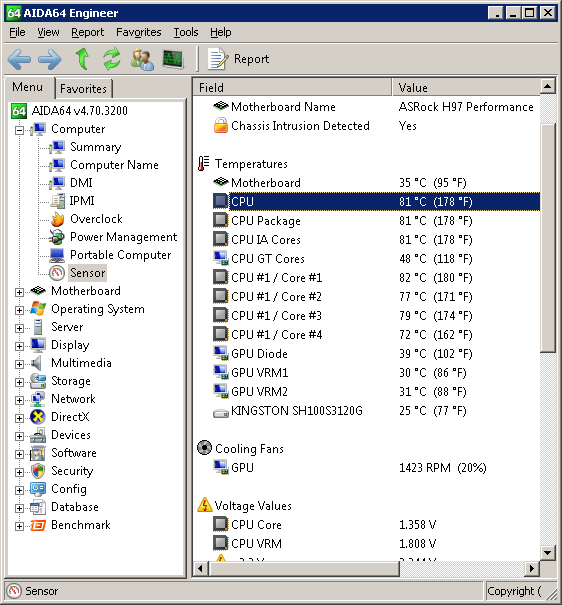Image resolution: width=562 pixels, height=605 pixels.
Task: Click the horizontal scrollbar right arrow
Action: [532, 568]
